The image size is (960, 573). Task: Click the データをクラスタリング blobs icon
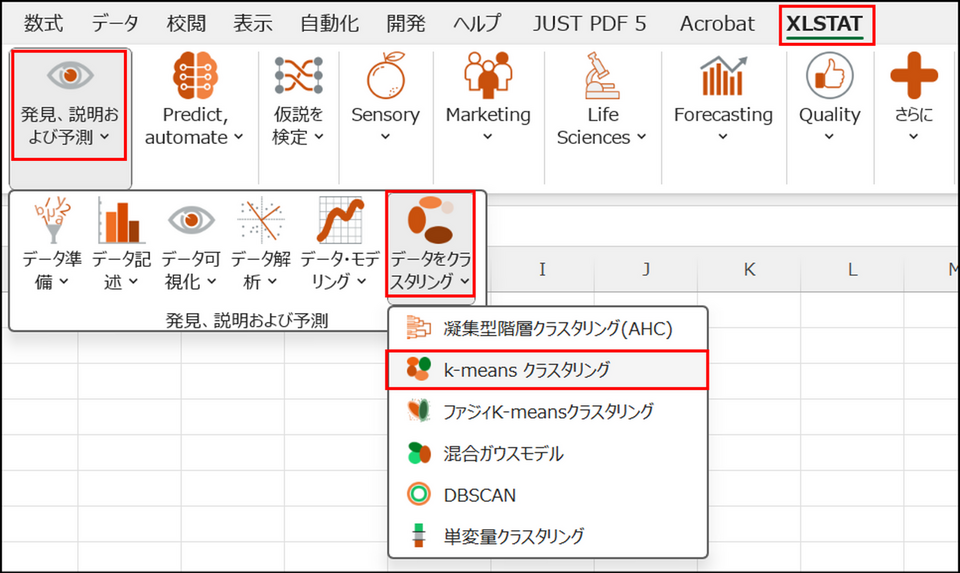pyautogui.click(x=430, y=220)
